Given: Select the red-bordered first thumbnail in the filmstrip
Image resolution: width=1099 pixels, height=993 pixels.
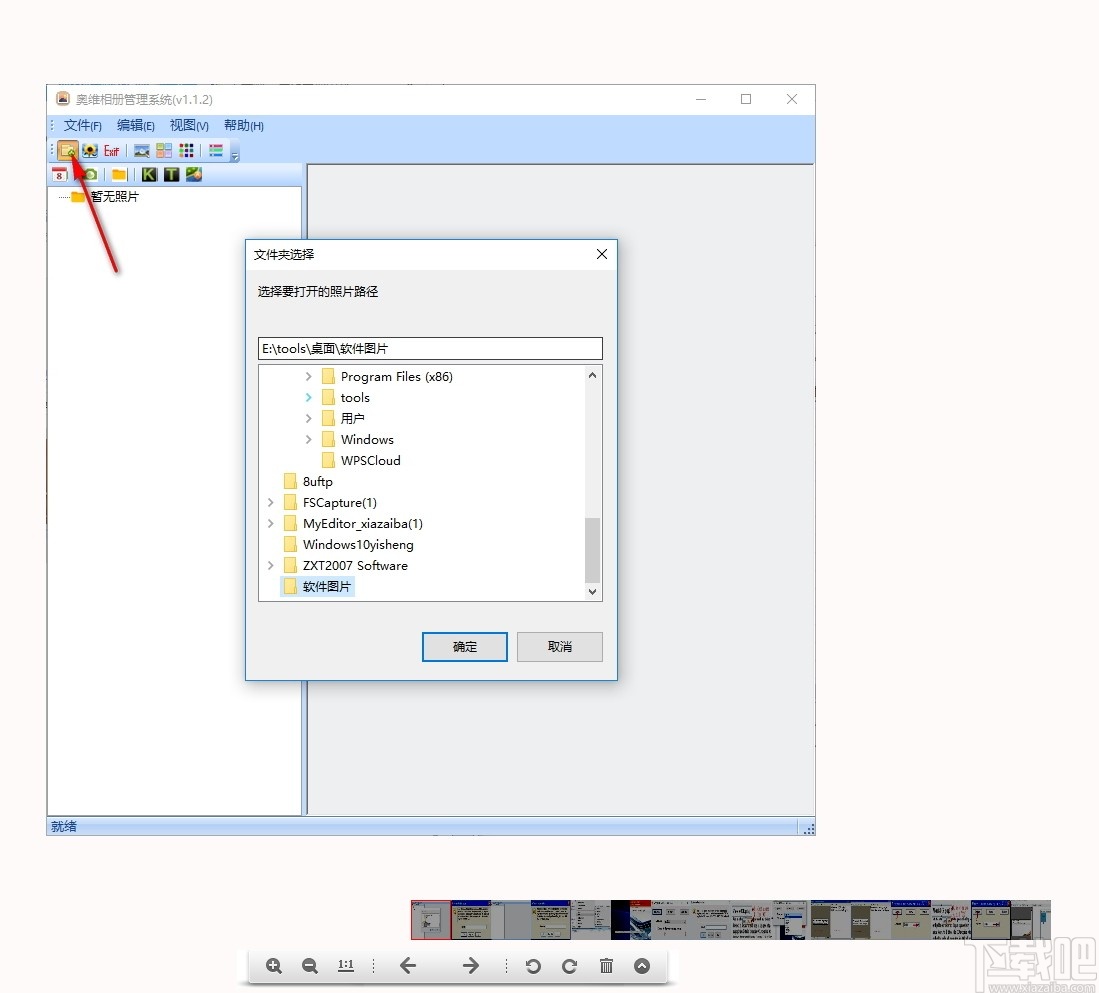Looking at the screenshot, I should click(x=431, y=920).
